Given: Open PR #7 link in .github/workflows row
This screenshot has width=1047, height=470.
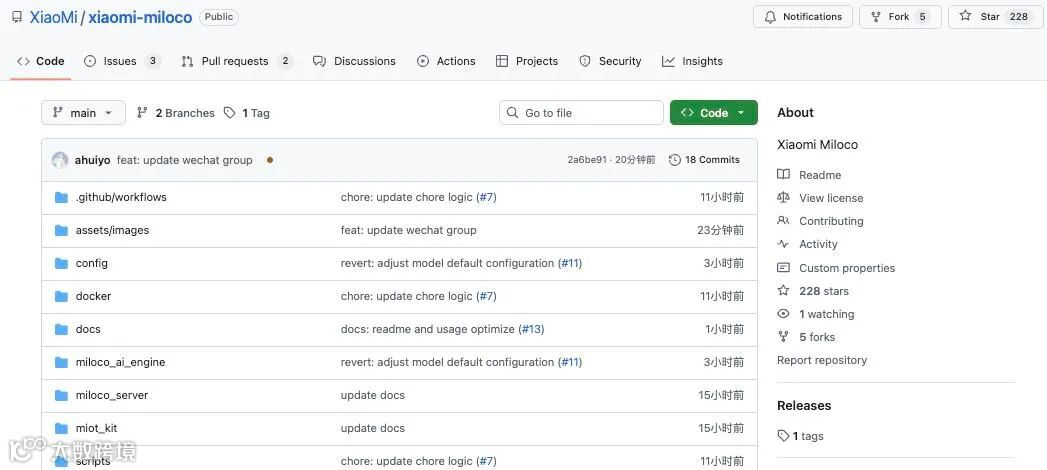Looking at the screenshot, I should 486,198.
